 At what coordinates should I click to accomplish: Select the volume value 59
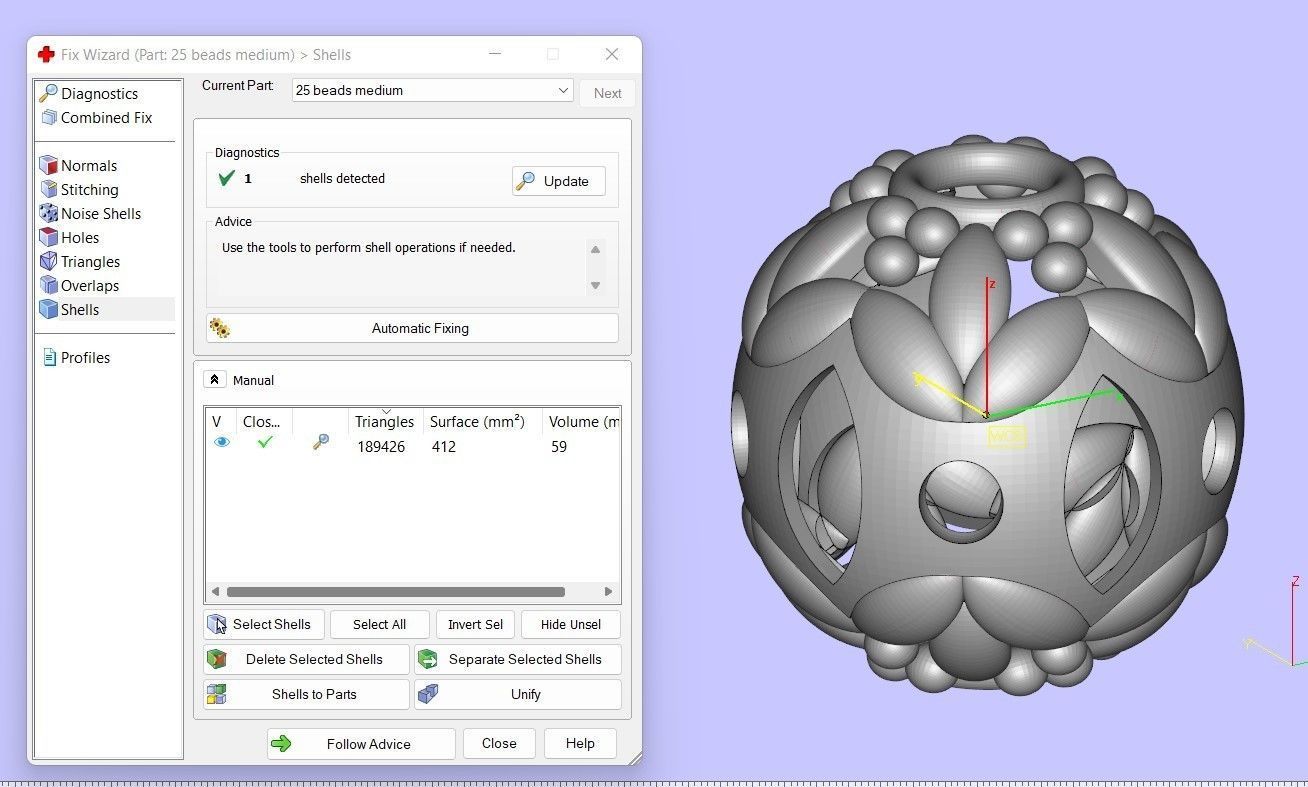559,447
